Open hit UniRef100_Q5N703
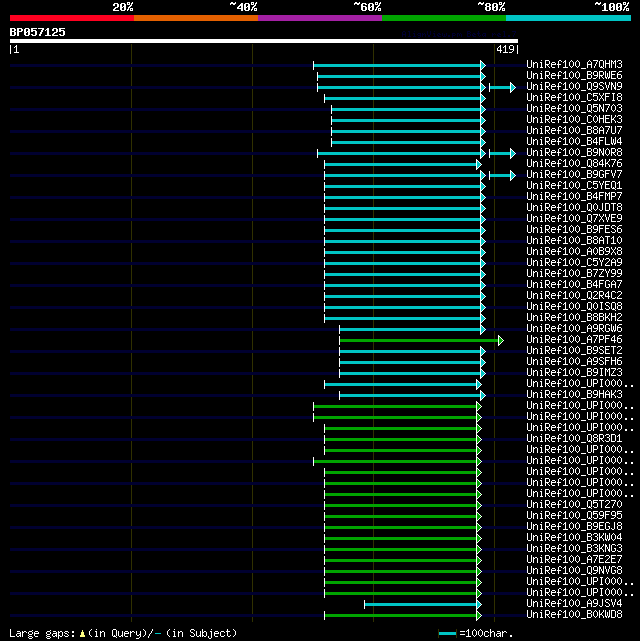 pyautogui.click(x=574, y=109)
